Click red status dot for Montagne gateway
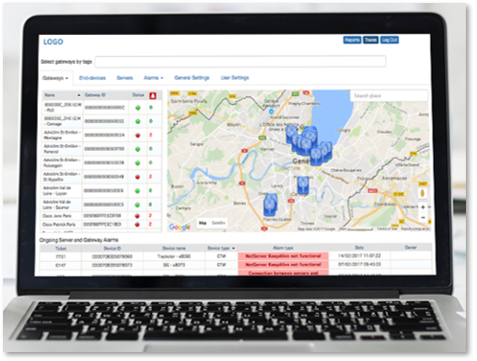This screenshot has width=477, height=361. tap(138, 135)
